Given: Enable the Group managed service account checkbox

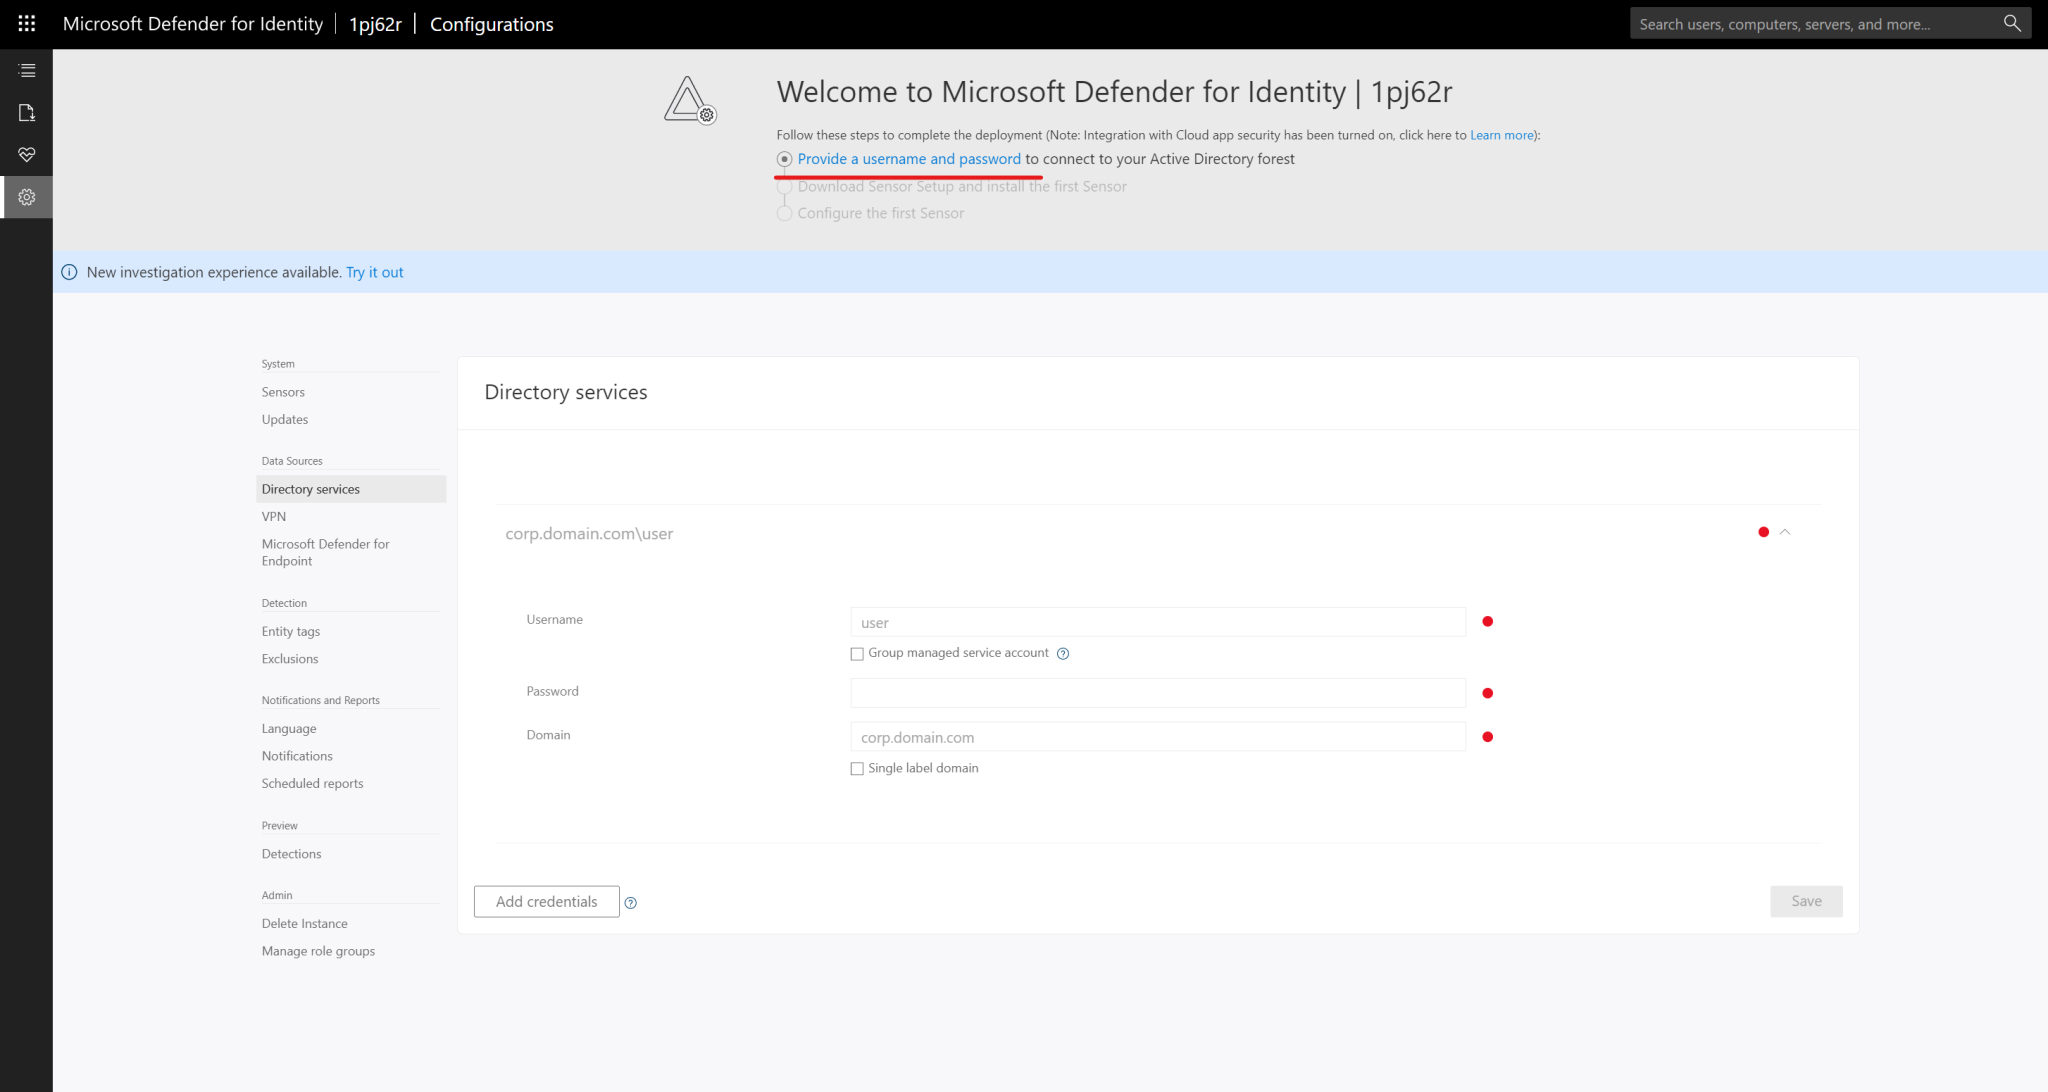Looking at the screenshot, I should pos(857,653).
